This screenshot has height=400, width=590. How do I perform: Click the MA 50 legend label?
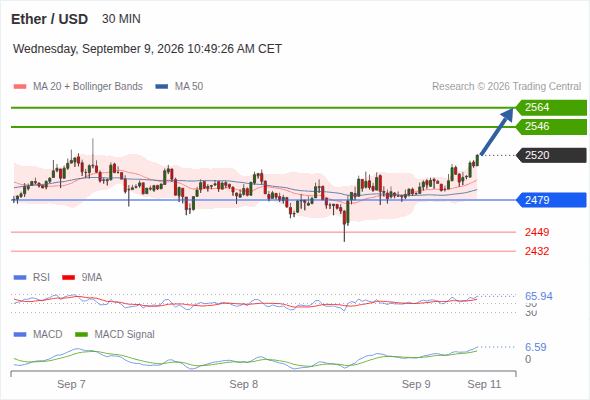pyautogui.click(x=189, y=87)
